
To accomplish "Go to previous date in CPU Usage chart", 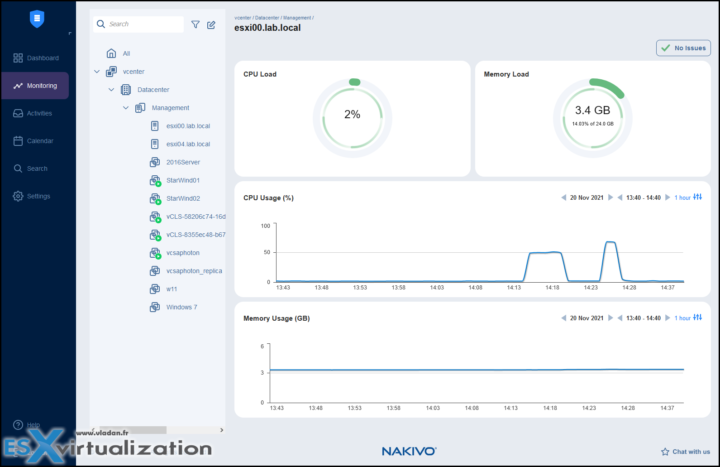I will pyautogui.click(x=563, y=197).
